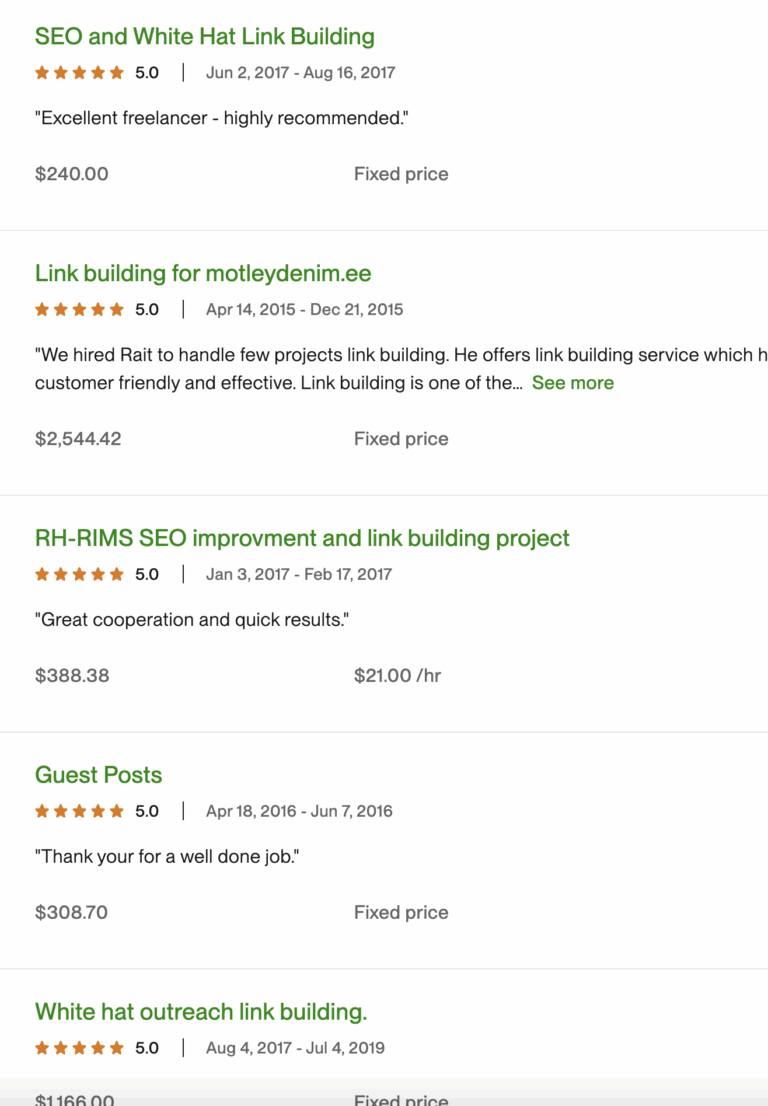The height and width of the screenshot is (1106, 768).
Task: Click the Apr 14, 2015 - Dec 21, 2015 date range
Action: pos(304,310)
